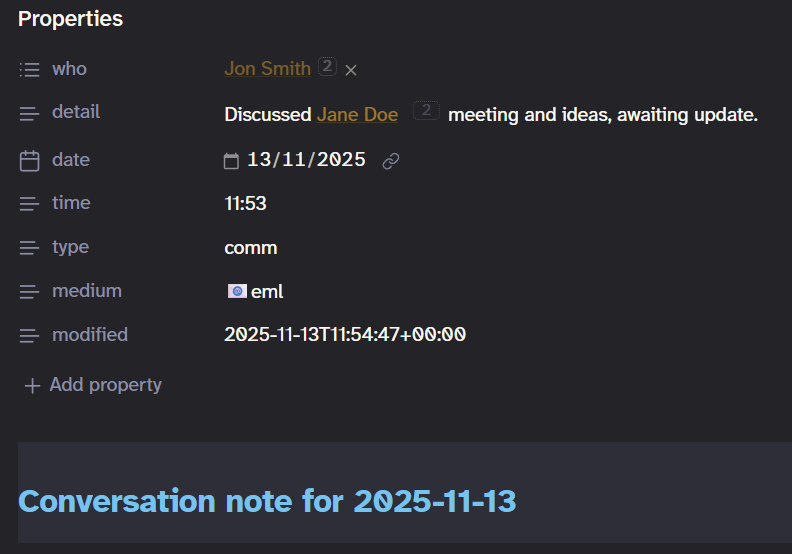
Task: Click the modified timestamp value
Action: [344, 335]
